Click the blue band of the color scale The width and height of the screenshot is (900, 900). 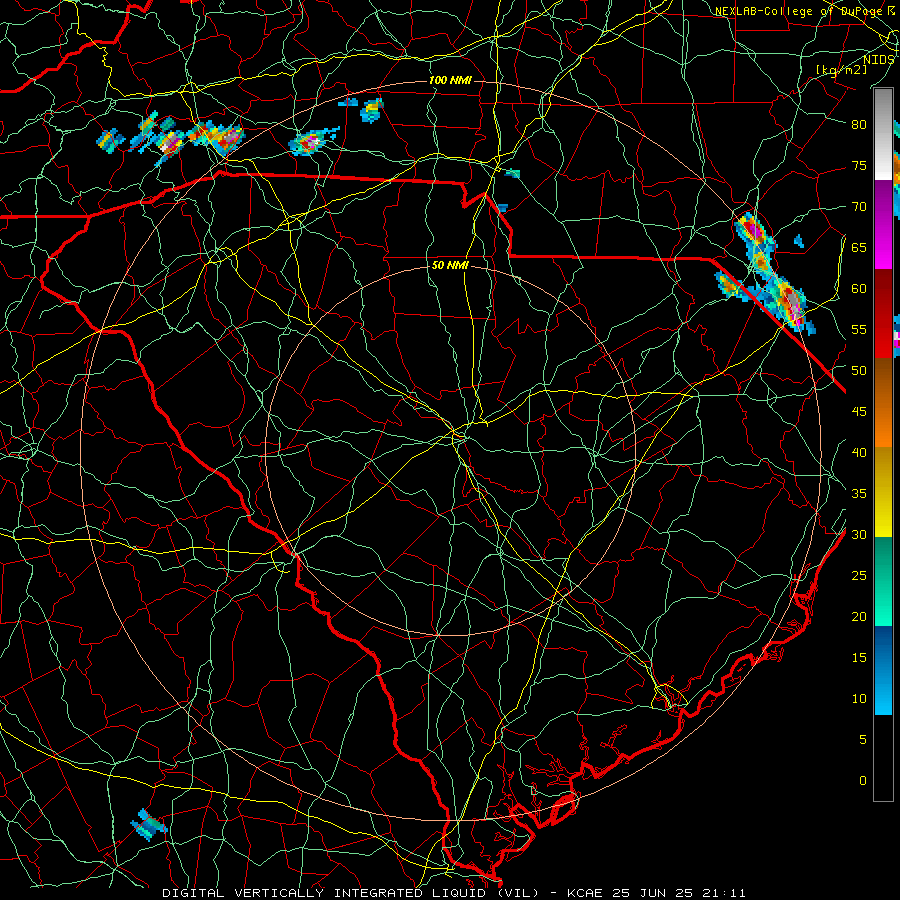883,670
